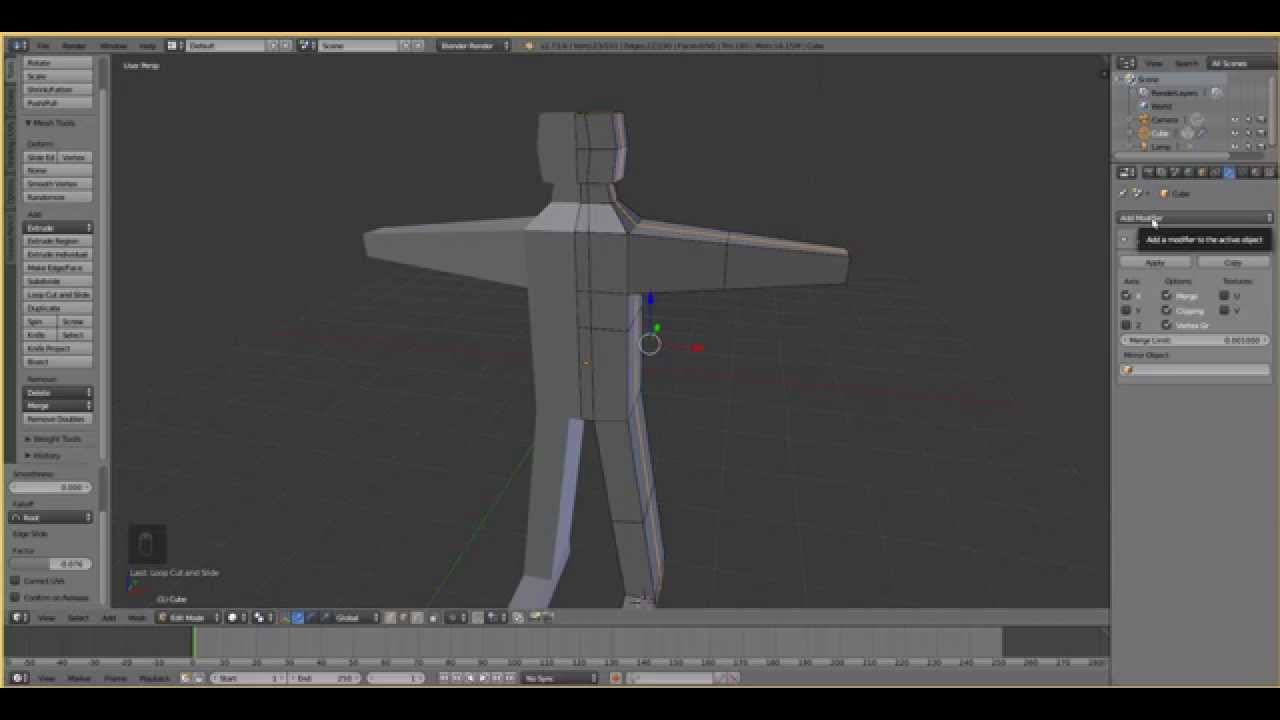Open the Add Modifier dropdown
The width and height of the screenshot is (1280, 720).
point(1195,218)
